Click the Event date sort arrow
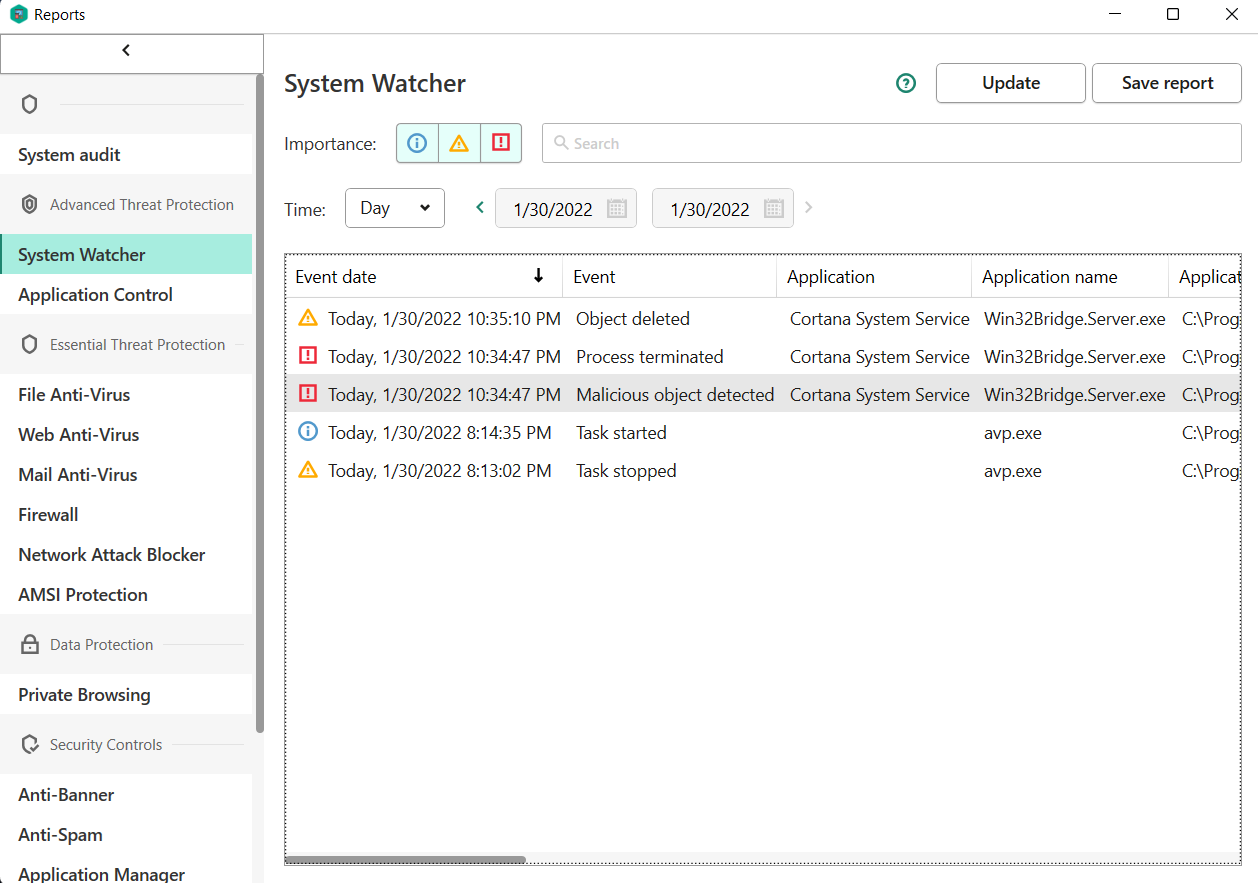The height and width of the screenshot is (883, 1258). click(539, 277)
